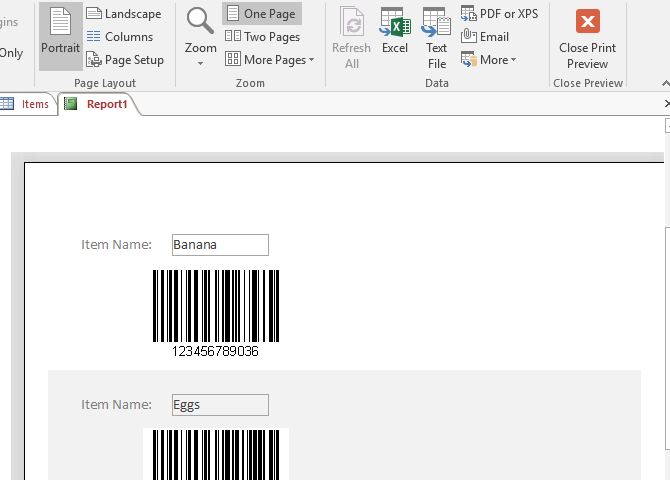Export as PDF or XPS

coord(499,14)
